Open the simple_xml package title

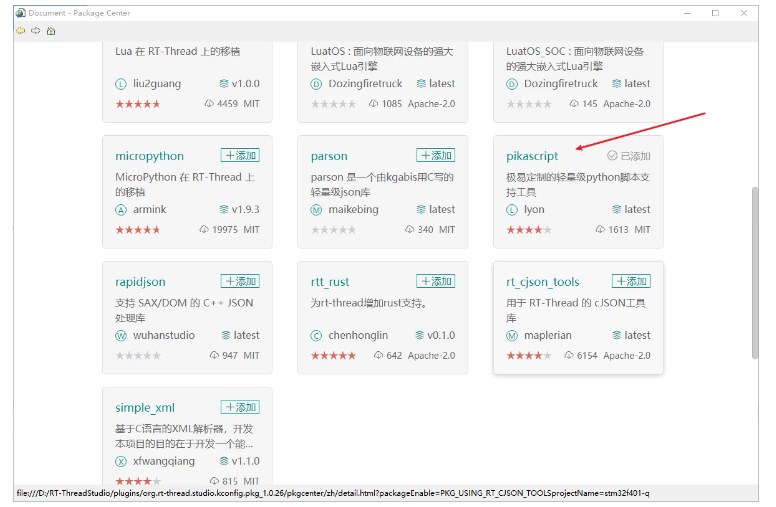pyautogui.click(x=145, y=407)
